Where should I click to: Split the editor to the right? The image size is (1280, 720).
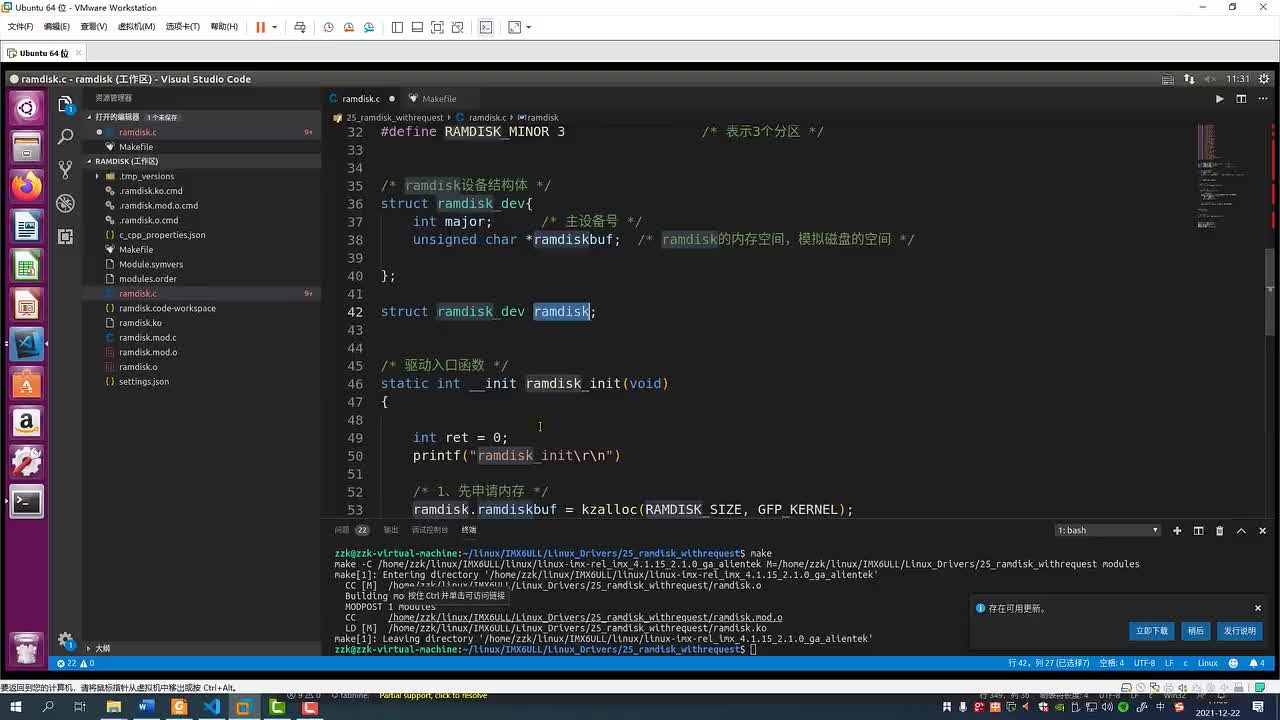pos(1241,99)
